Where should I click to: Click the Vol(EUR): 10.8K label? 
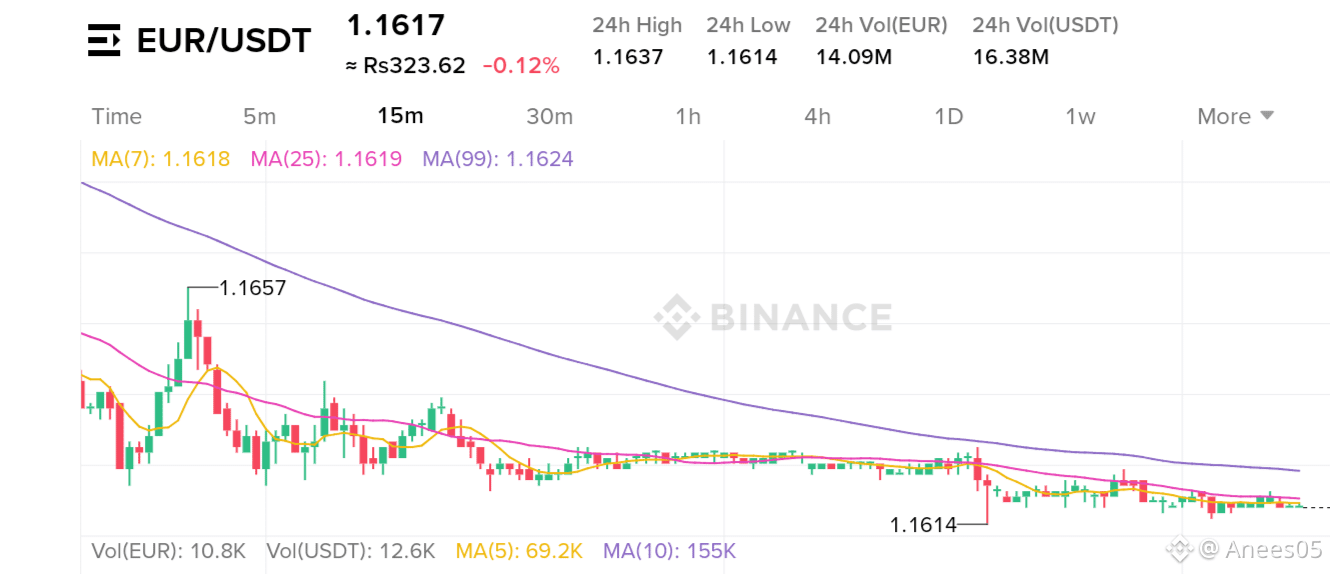click(x=168, y=550)
